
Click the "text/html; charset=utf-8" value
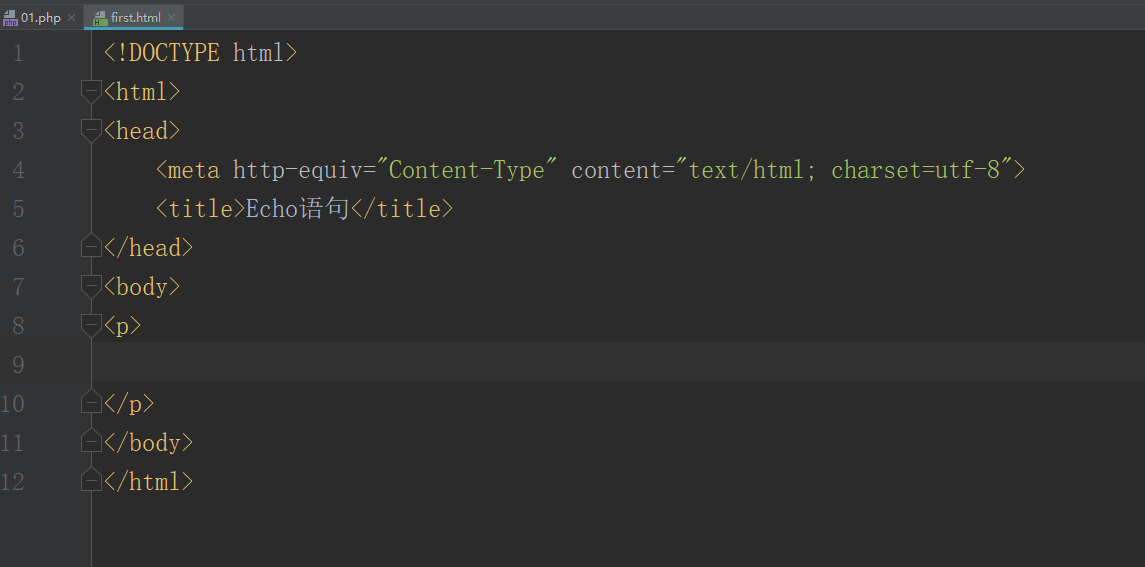click(x=844, y=170)
